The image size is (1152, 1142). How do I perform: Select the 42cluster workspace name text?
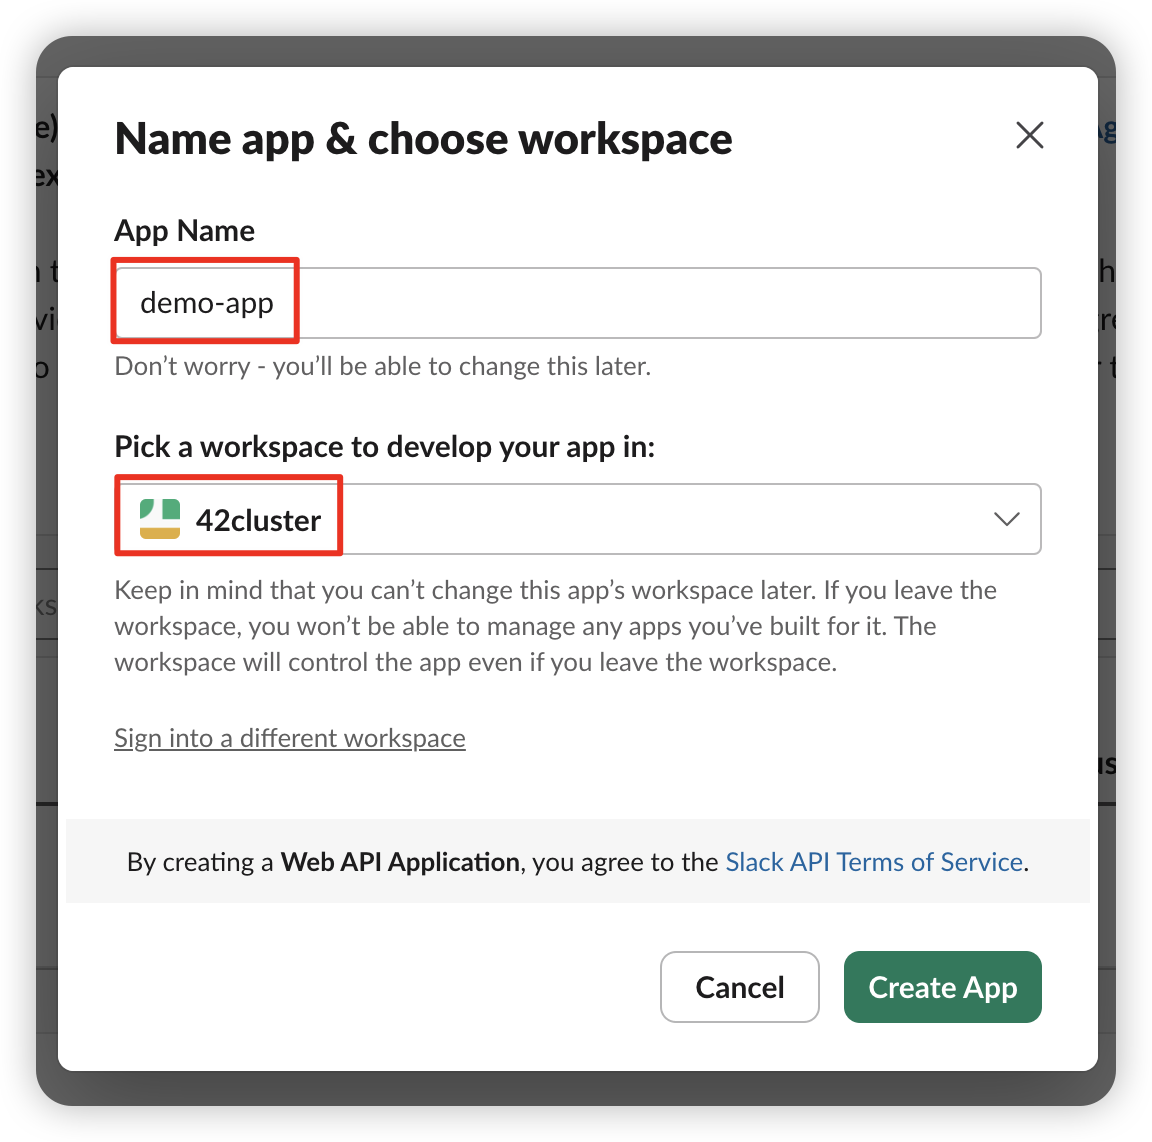click(258, 521)
